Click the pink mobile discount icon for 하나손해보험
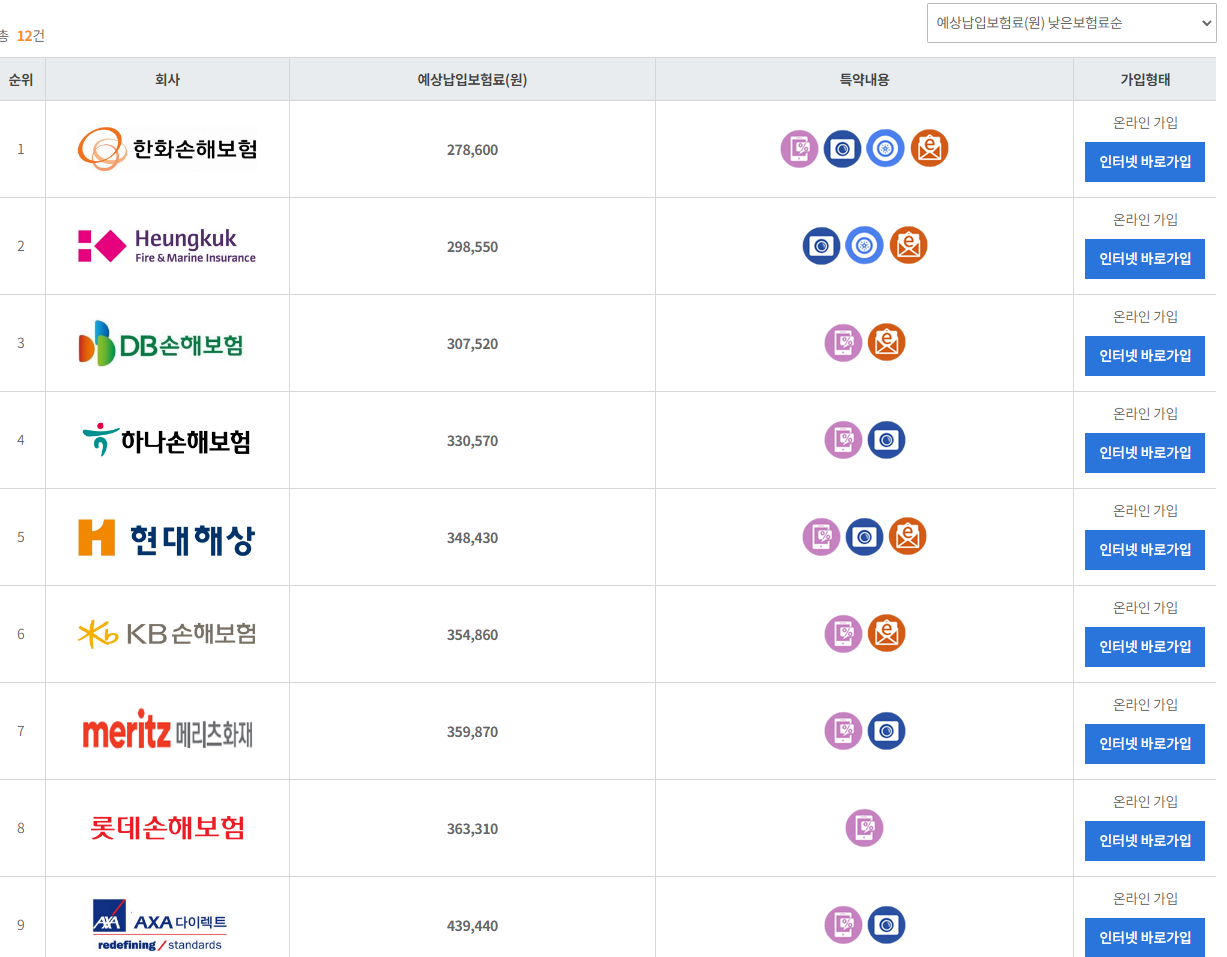Screen dimensions: 1227x957 pos(843,440)
